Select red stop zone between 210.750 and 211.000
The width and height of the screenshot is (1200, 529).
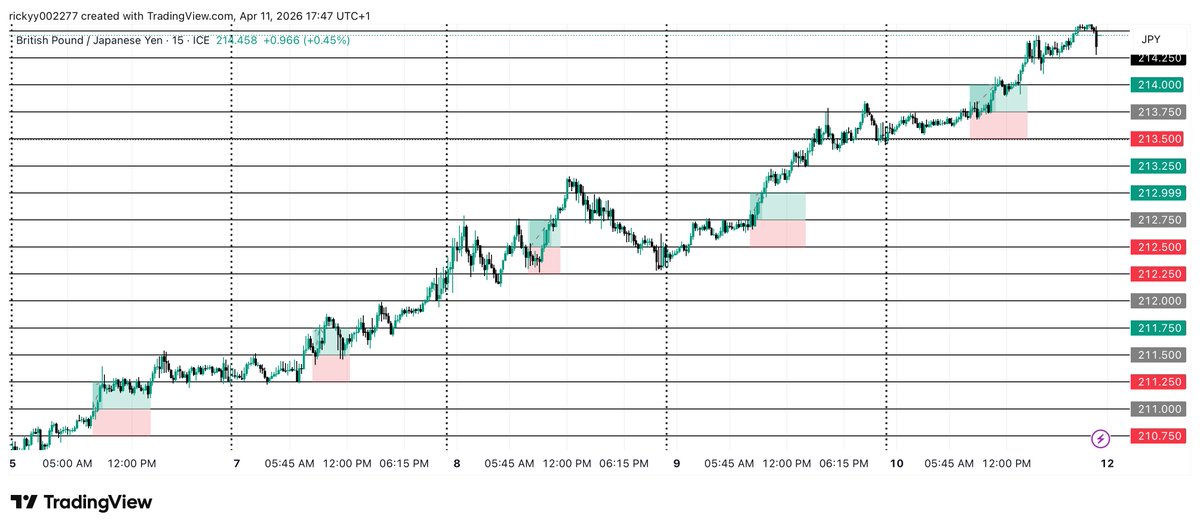tap(121, 422)
